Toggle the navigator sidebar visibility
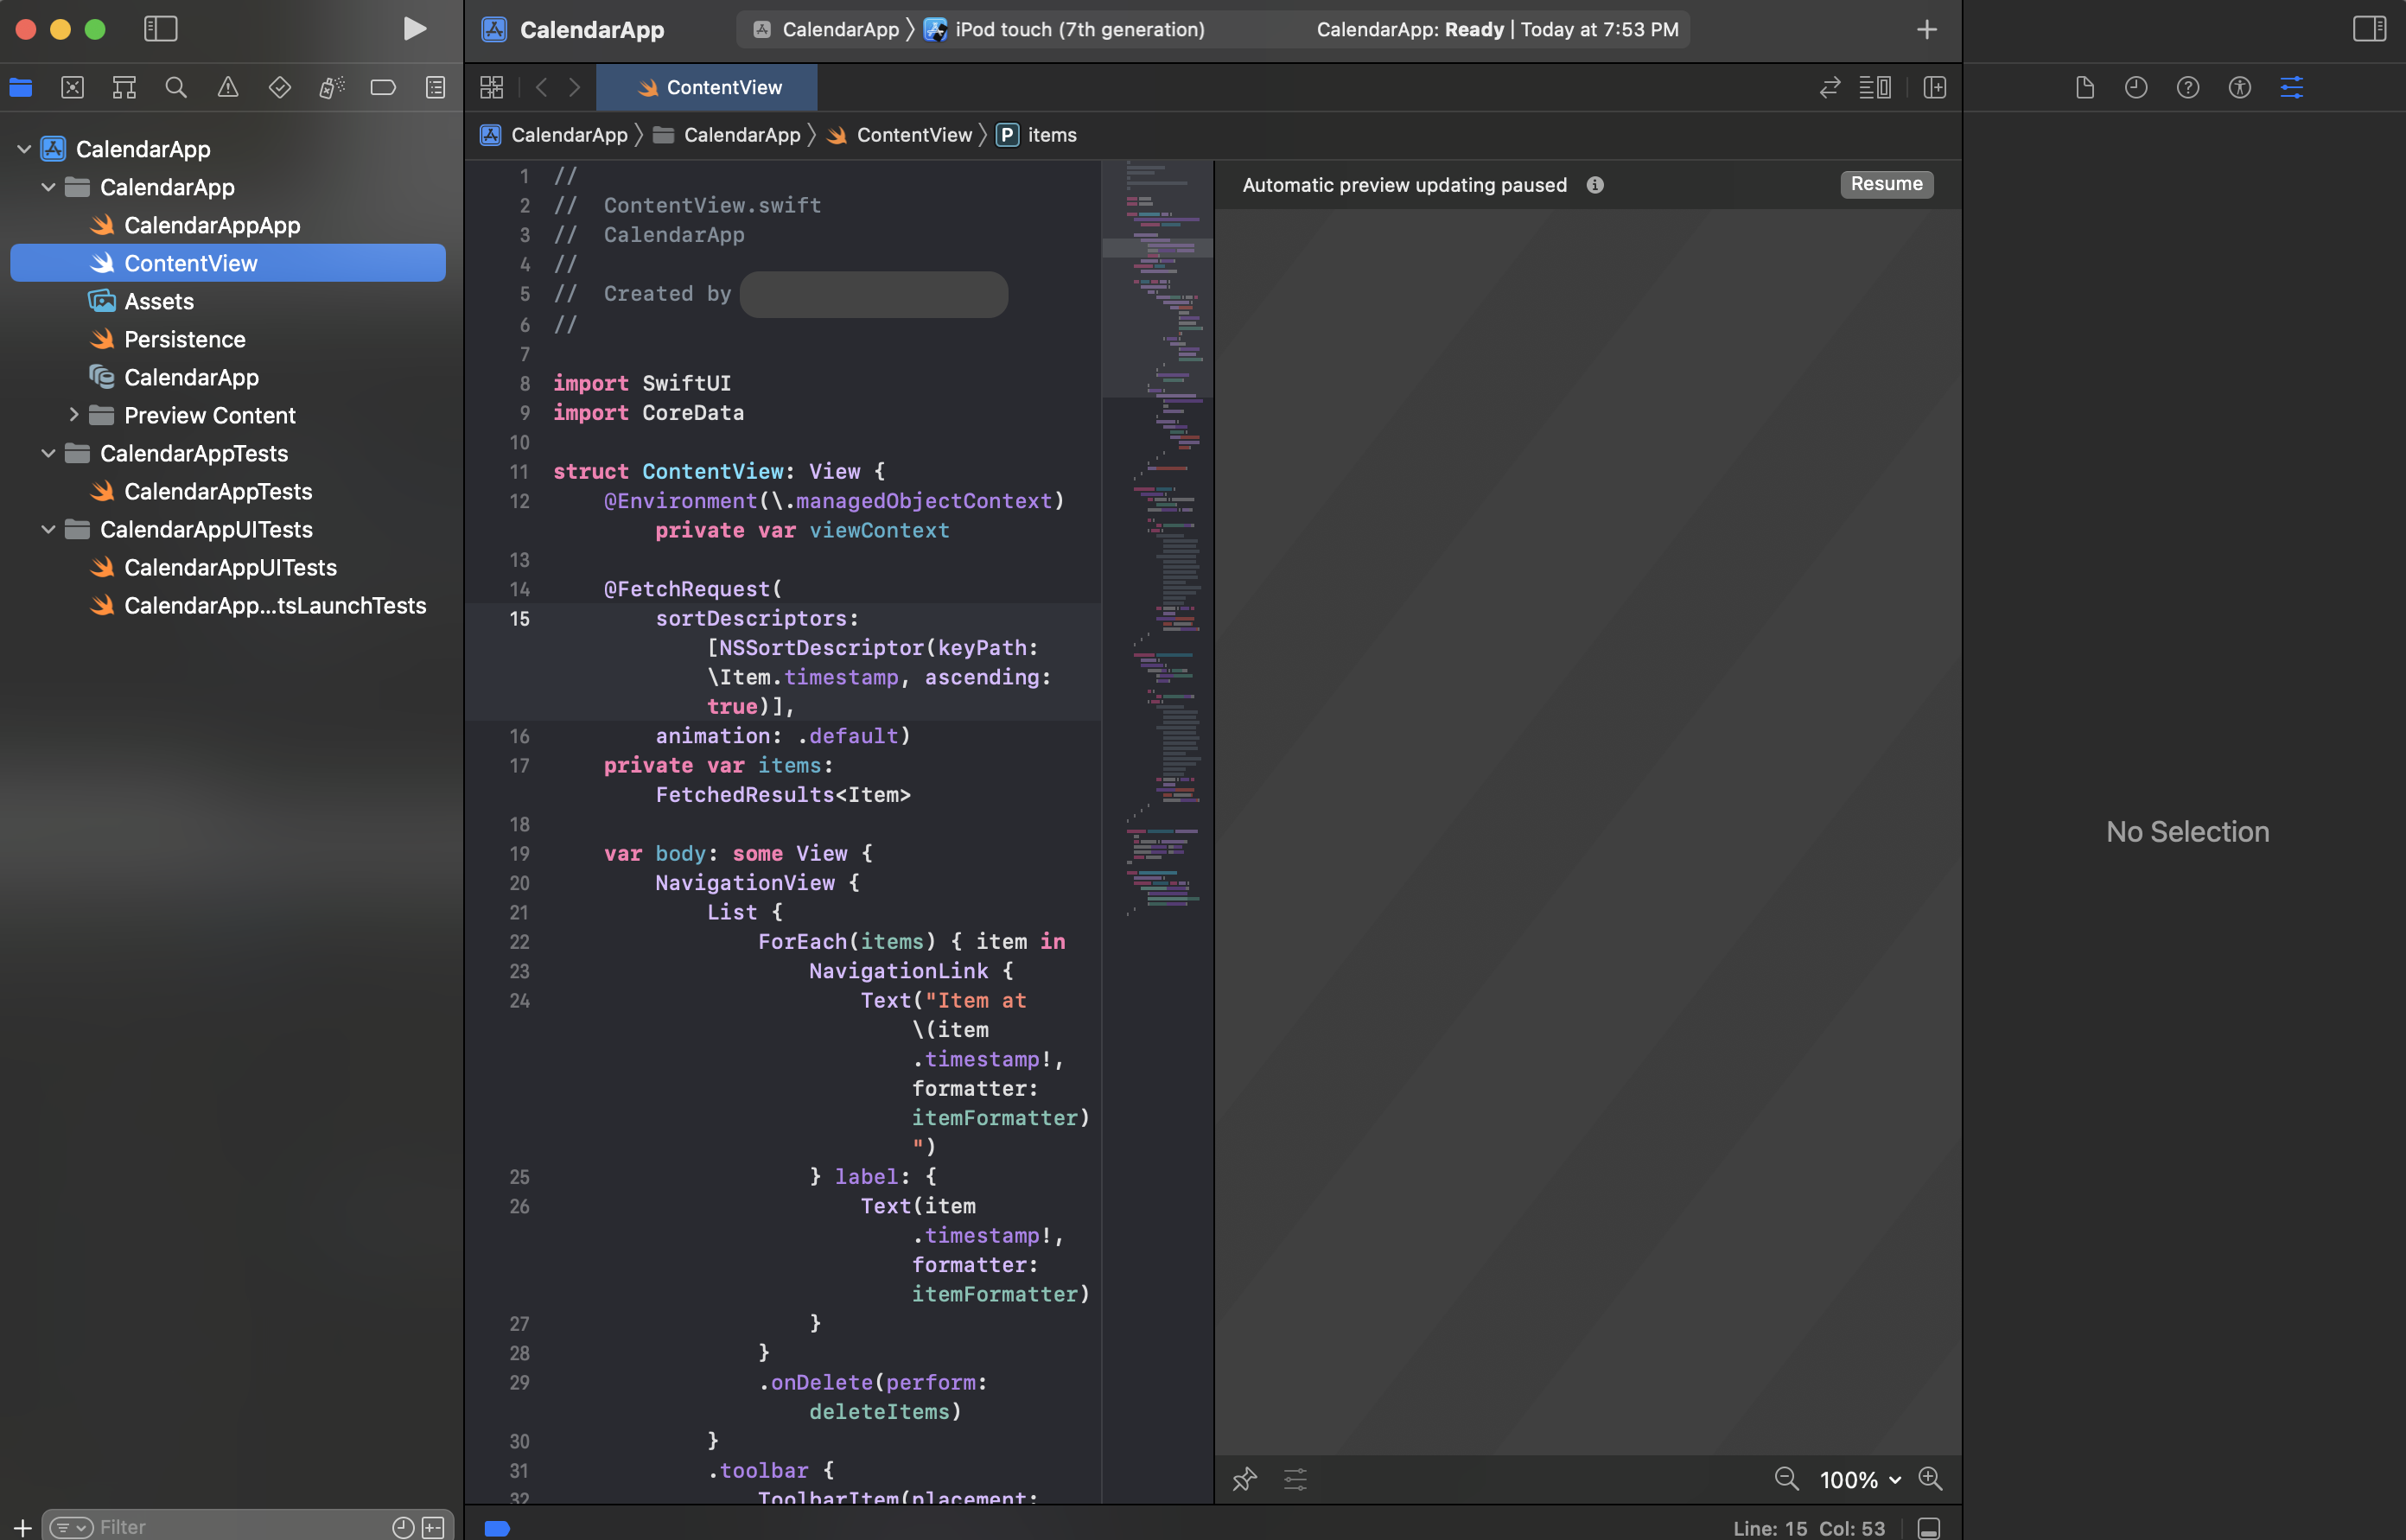The width and height of the screenshot is (2406, 1540). (160, 29)
